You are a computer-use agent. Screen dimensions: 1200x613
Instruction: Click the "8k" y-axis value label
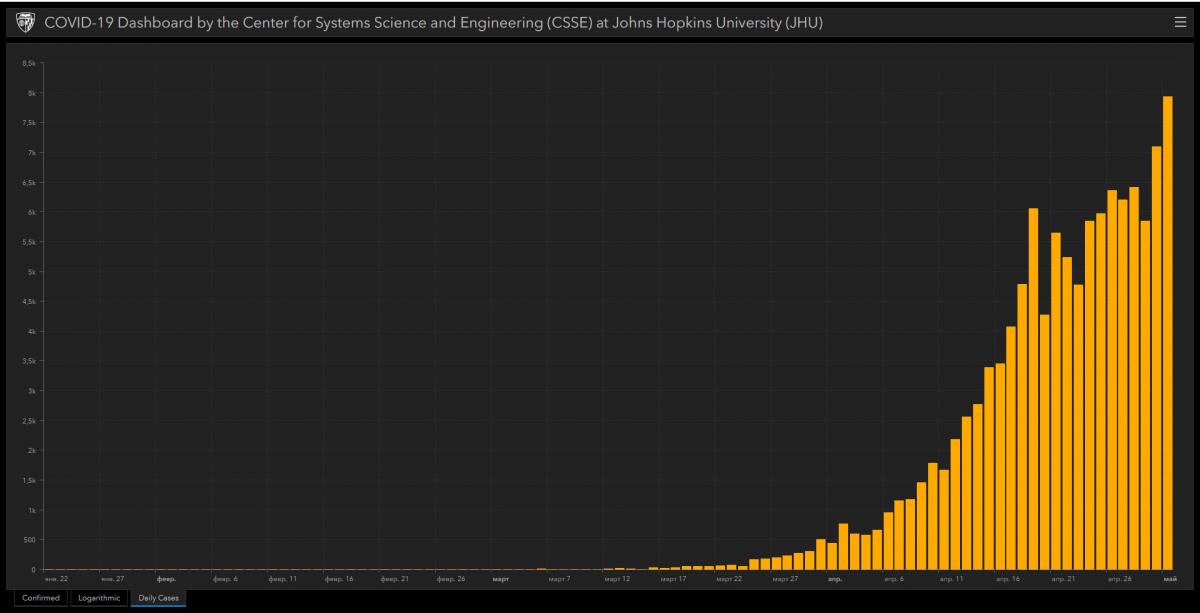click(32, 93)
